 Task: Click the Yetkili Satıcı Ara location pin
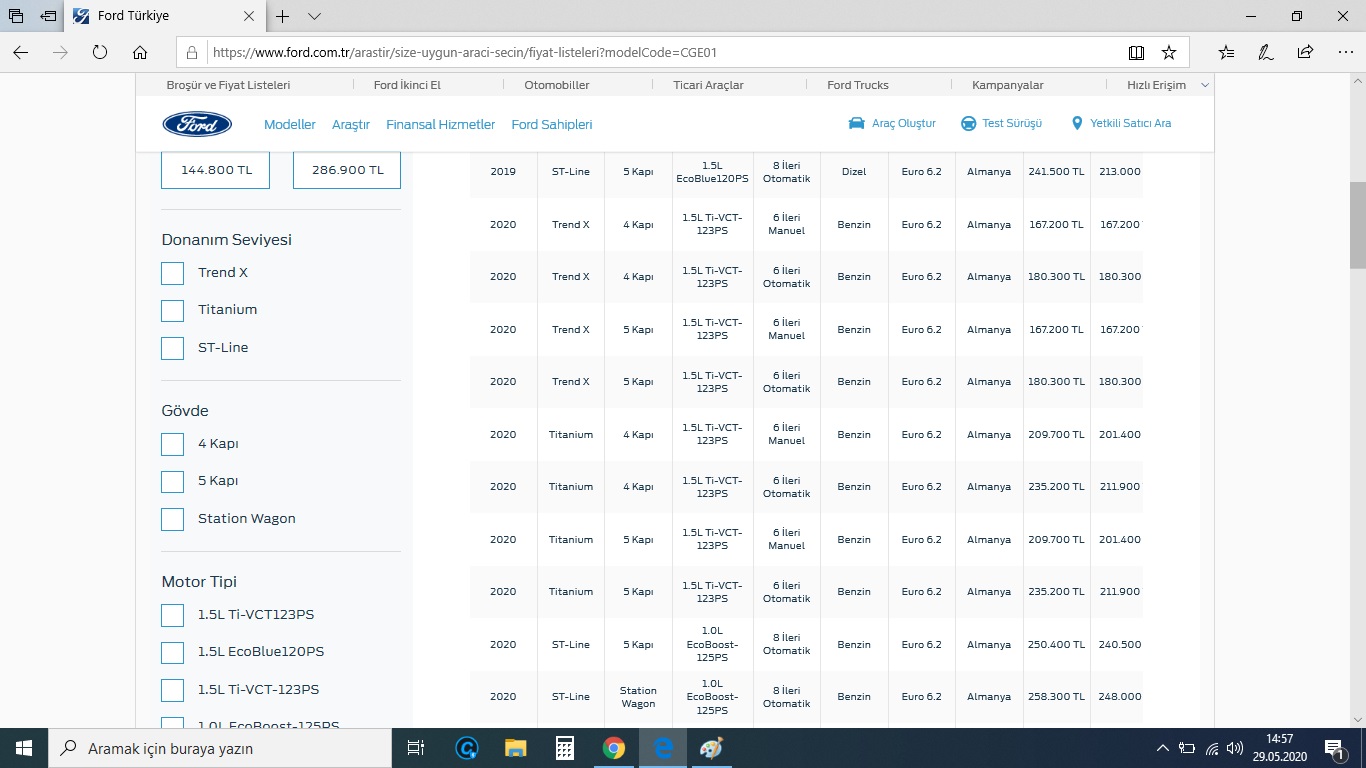1077,123
